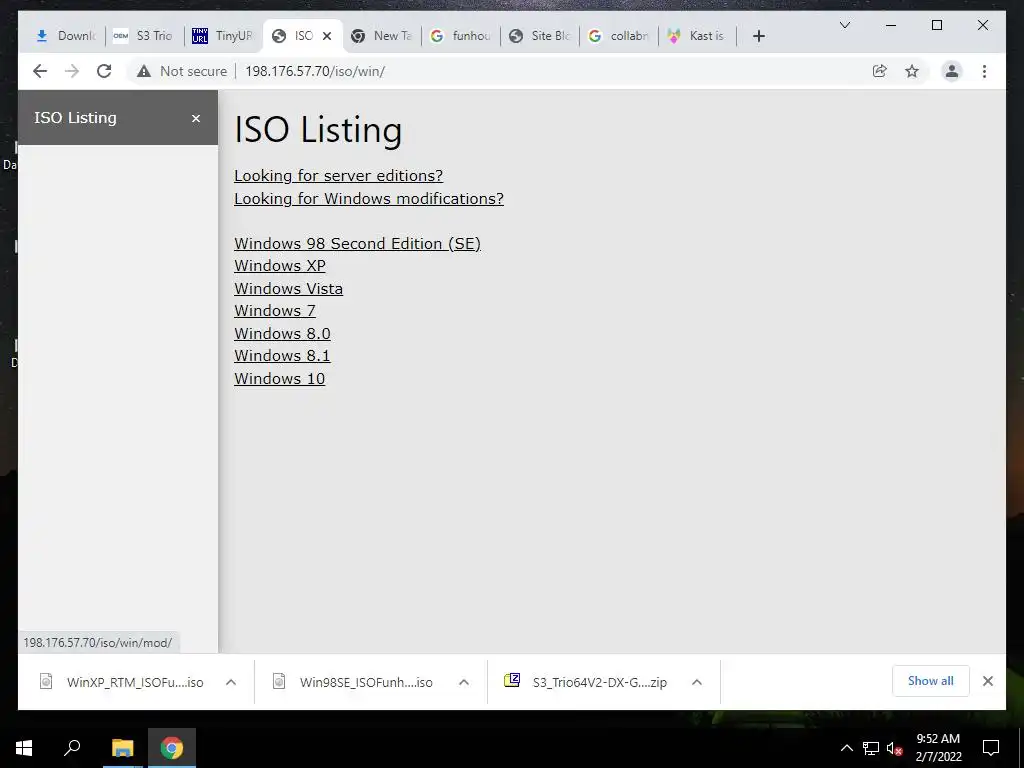Open the network status tray icon
The height and width of the screenshot is (768, 1024).
[871, 748]
